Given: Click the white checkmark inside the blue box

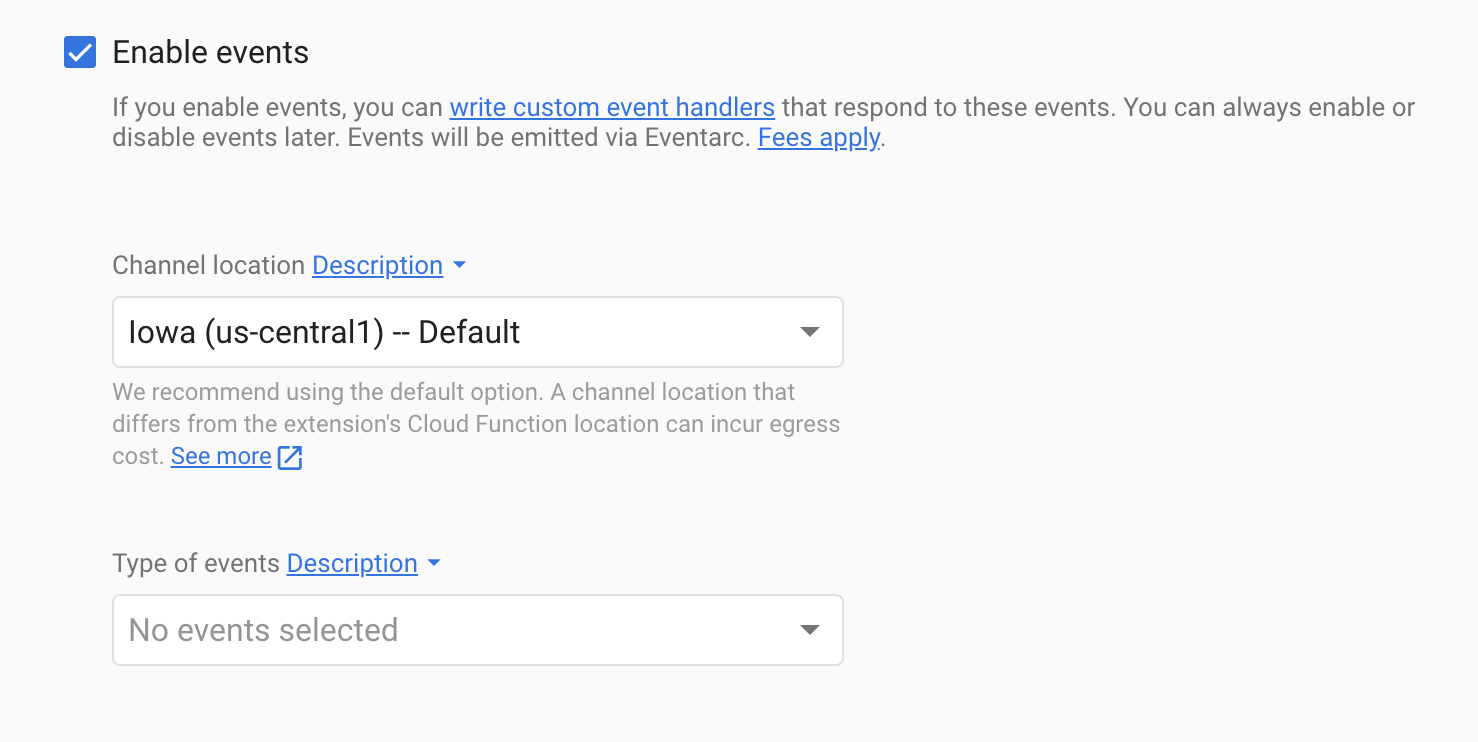Looking at the screenshot, I should (x=80, y=53).
